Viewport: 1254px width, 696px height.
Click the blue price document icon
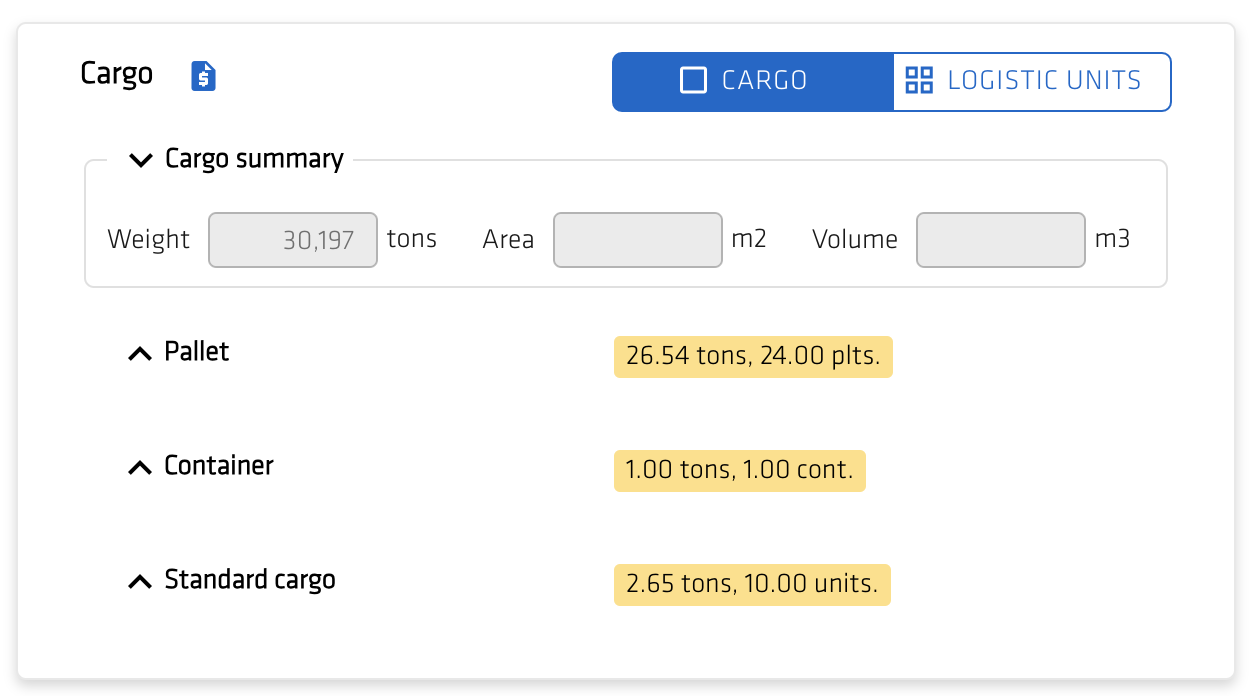pos(204,76)
